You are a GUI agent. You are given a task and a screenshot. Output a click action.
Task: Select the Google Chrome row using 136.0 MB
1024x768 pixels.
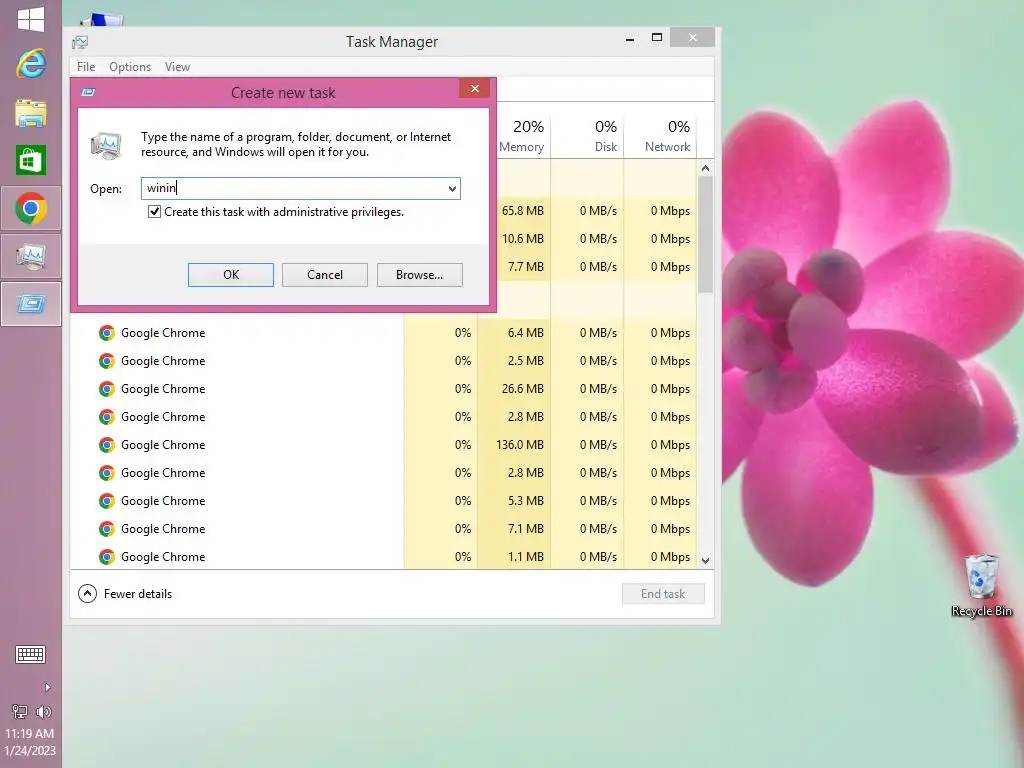point(383,445)
